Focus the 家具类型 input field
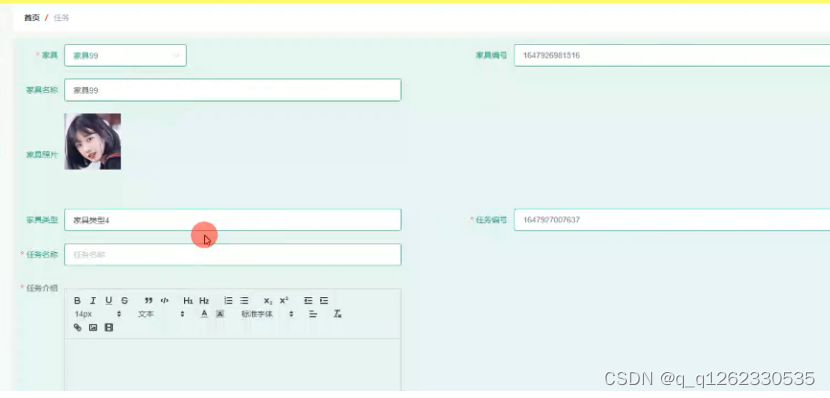 [x=233, y=220]
